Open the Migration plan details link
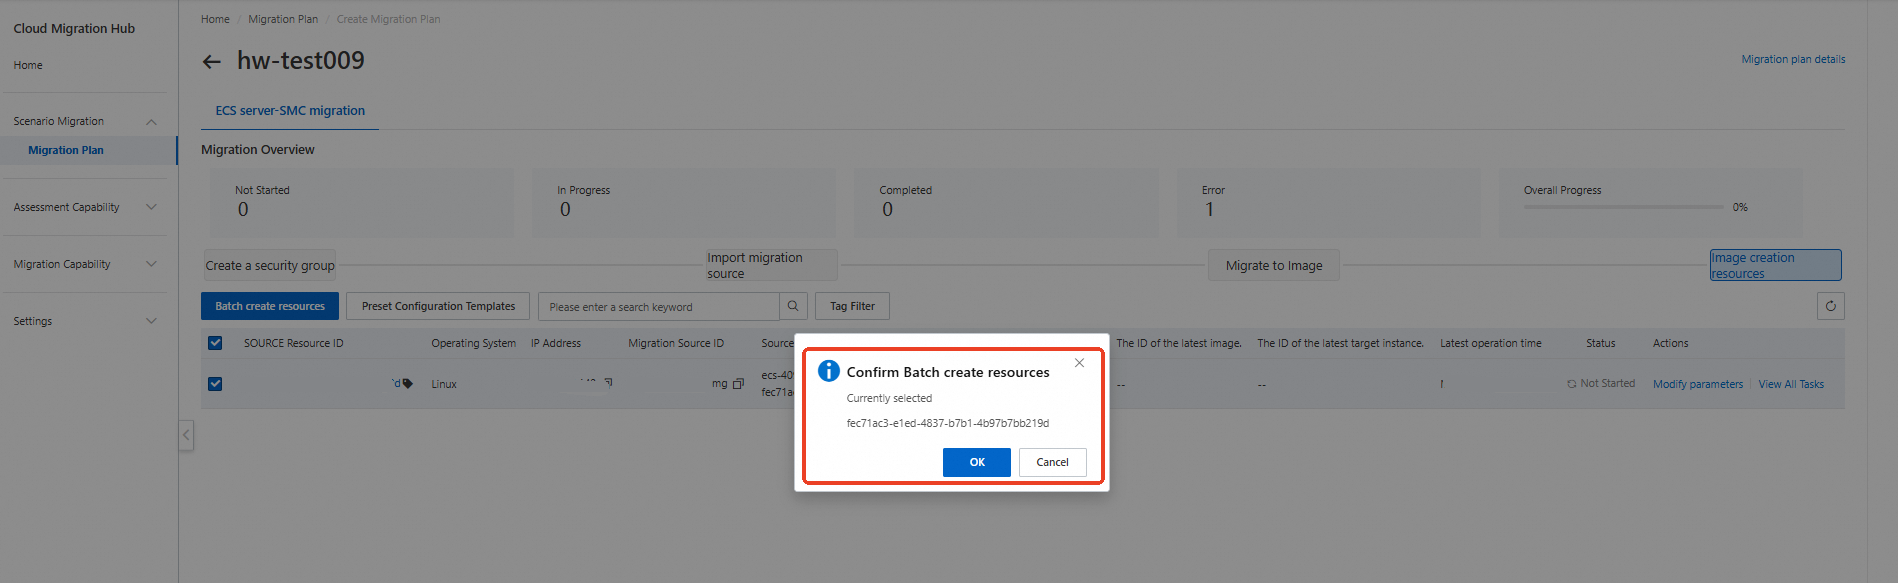The image size is (1898, 583). (1793, 59)
